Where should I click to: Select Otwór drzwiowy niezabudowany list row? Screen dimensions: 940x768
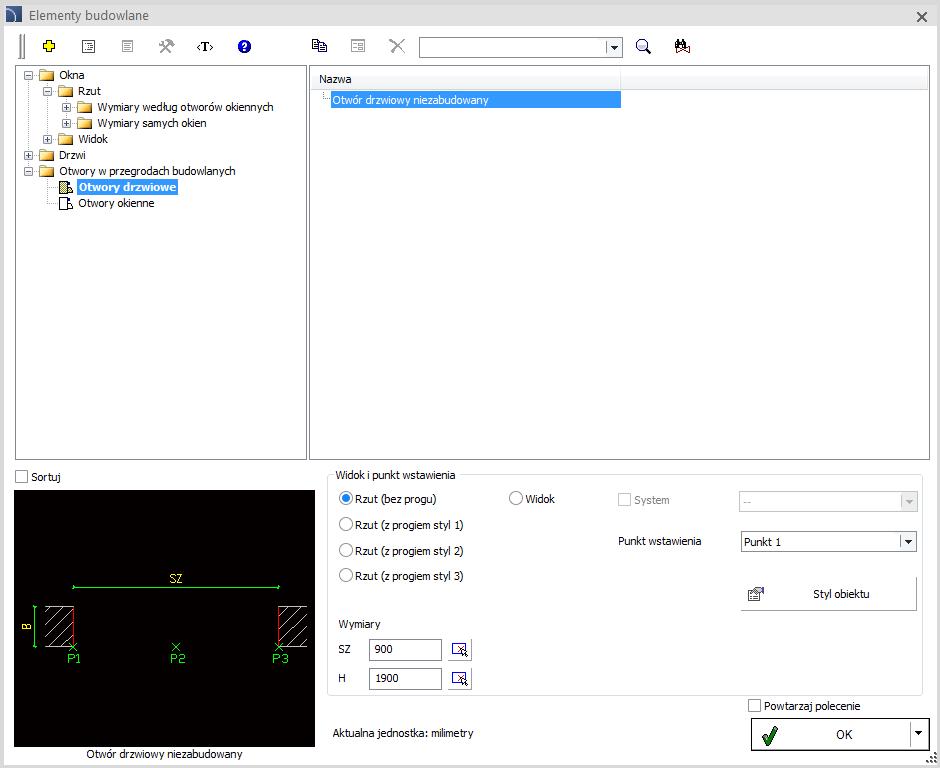pos(475,100)
